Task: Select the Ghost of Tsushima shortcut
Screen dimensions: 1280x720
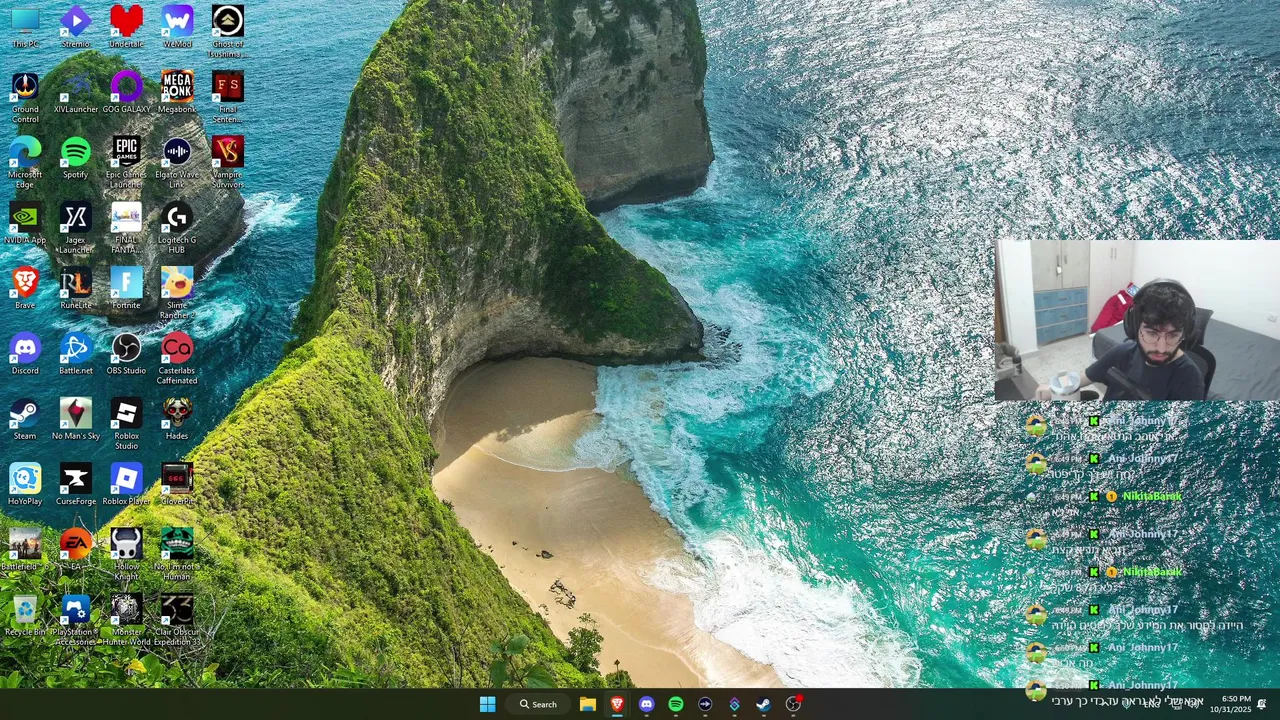Action: (x=227, y=31)
